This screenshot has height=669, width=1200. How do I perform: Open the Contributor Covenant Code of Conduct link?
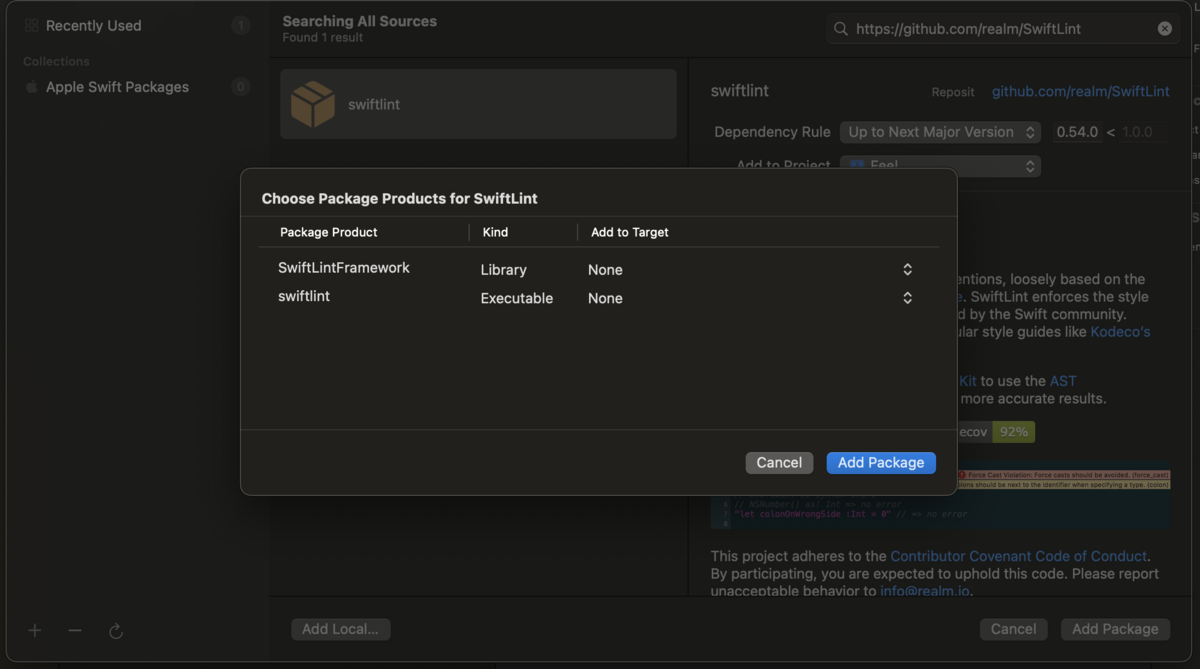[1019, 556]
